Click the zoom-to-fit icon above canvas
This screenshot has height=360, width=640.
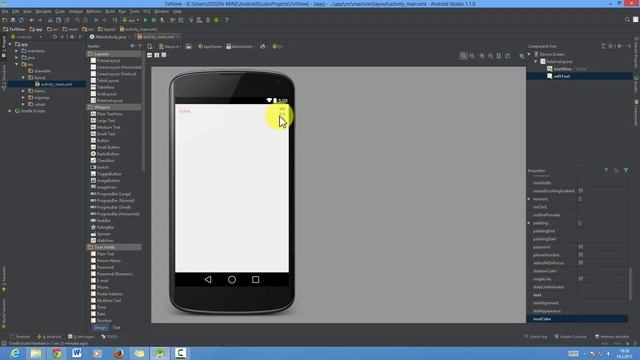tap(463, 56)
